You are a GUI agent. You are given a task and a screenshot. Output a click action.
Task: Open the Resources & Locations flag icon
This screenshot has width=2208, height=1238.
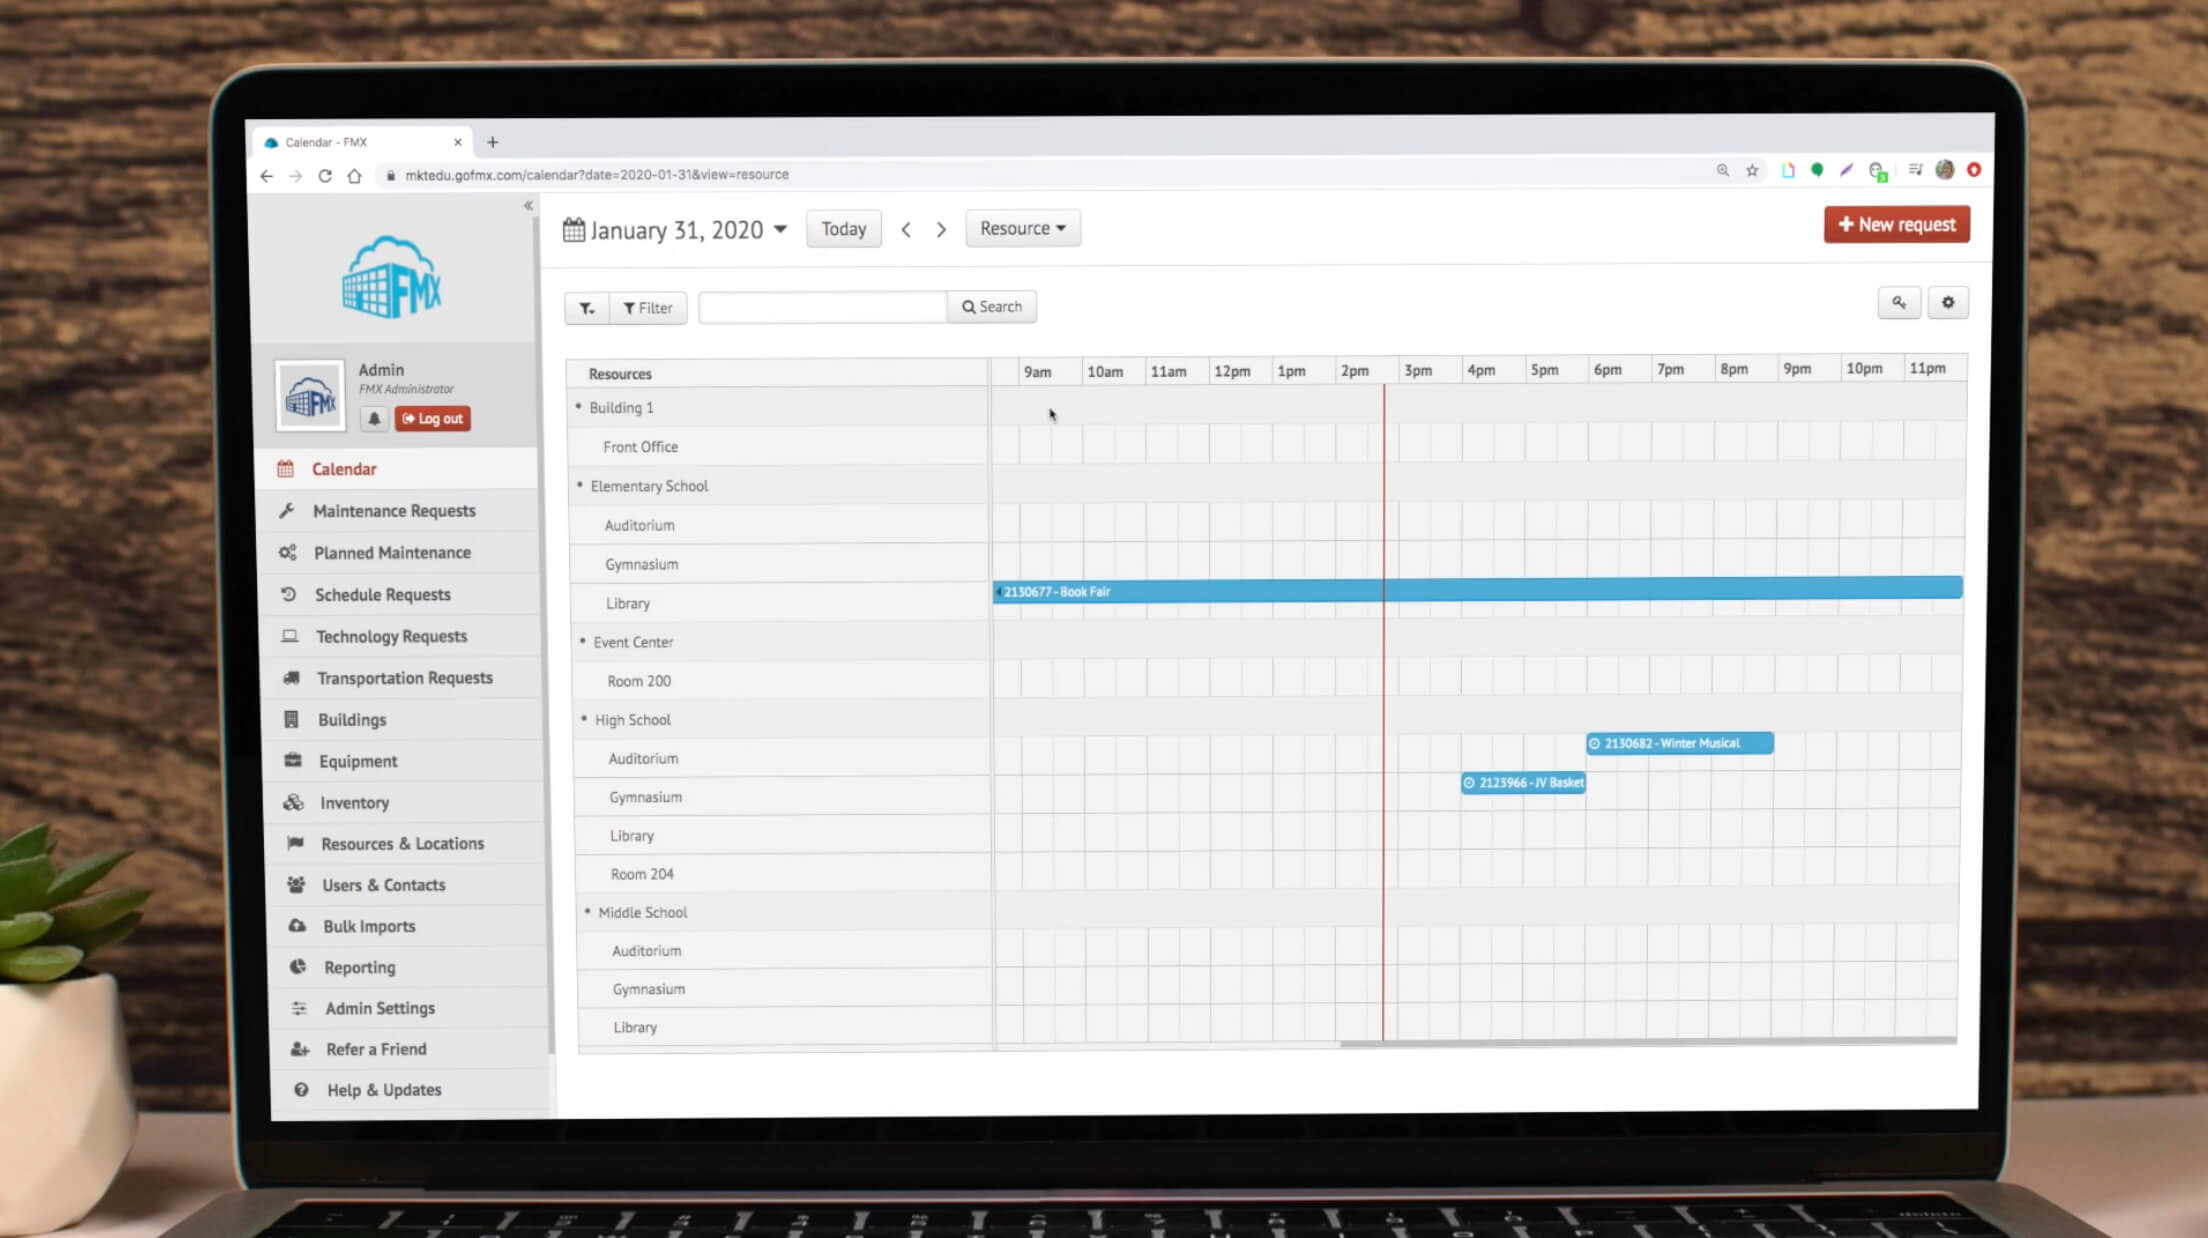295,843
